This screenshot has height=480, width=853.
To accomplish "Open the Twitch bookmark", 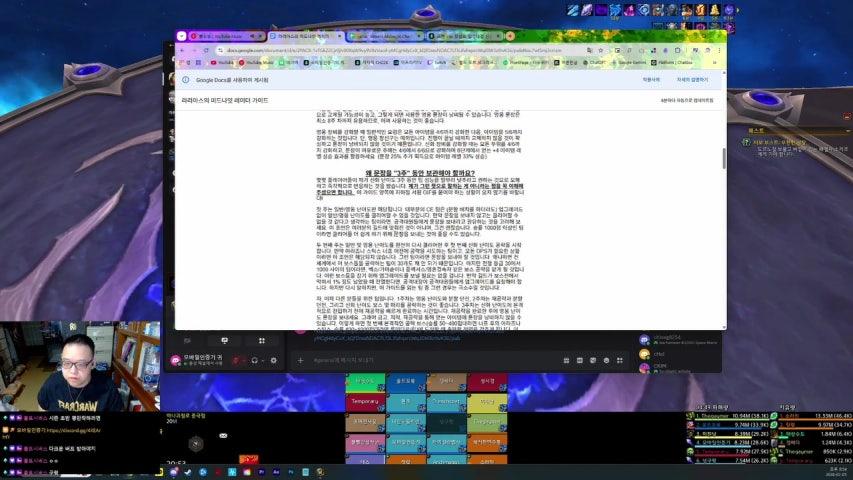I will pyautogui.click(x=437, y=63).
